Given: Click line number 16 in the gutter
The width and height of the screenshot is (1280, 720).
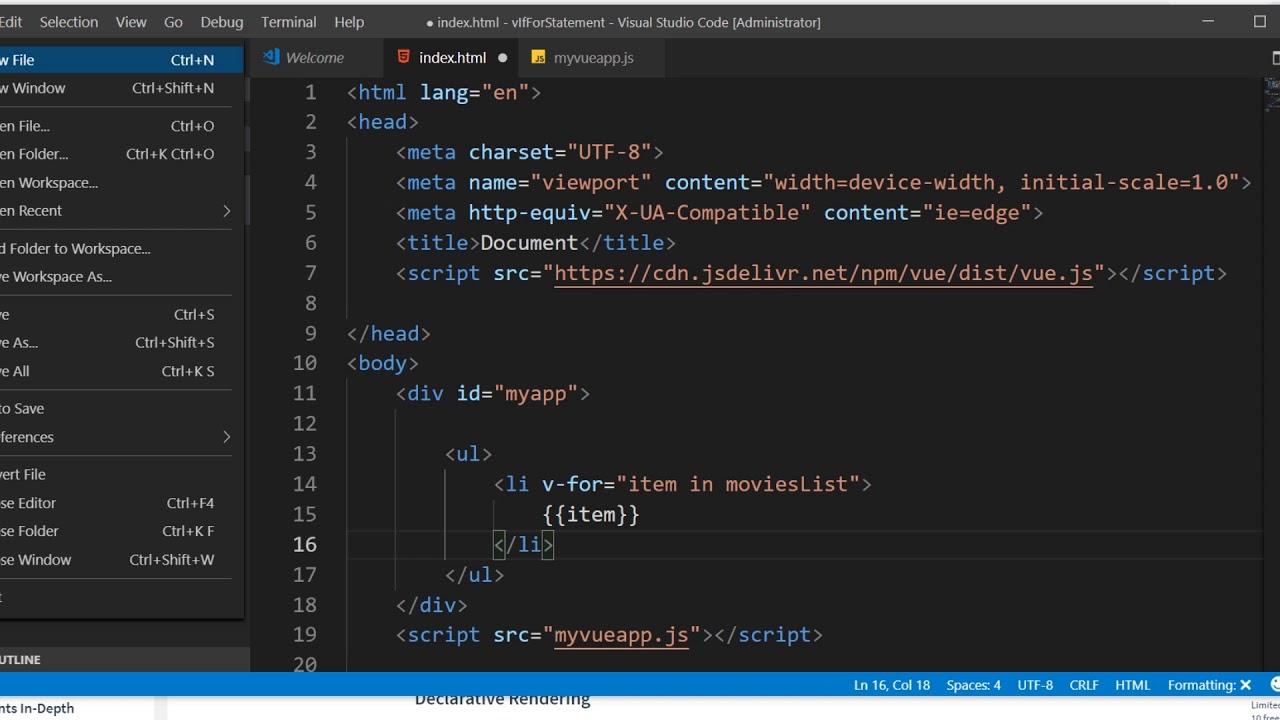Looking at the screenshot, I should click(x=304, y=544).
